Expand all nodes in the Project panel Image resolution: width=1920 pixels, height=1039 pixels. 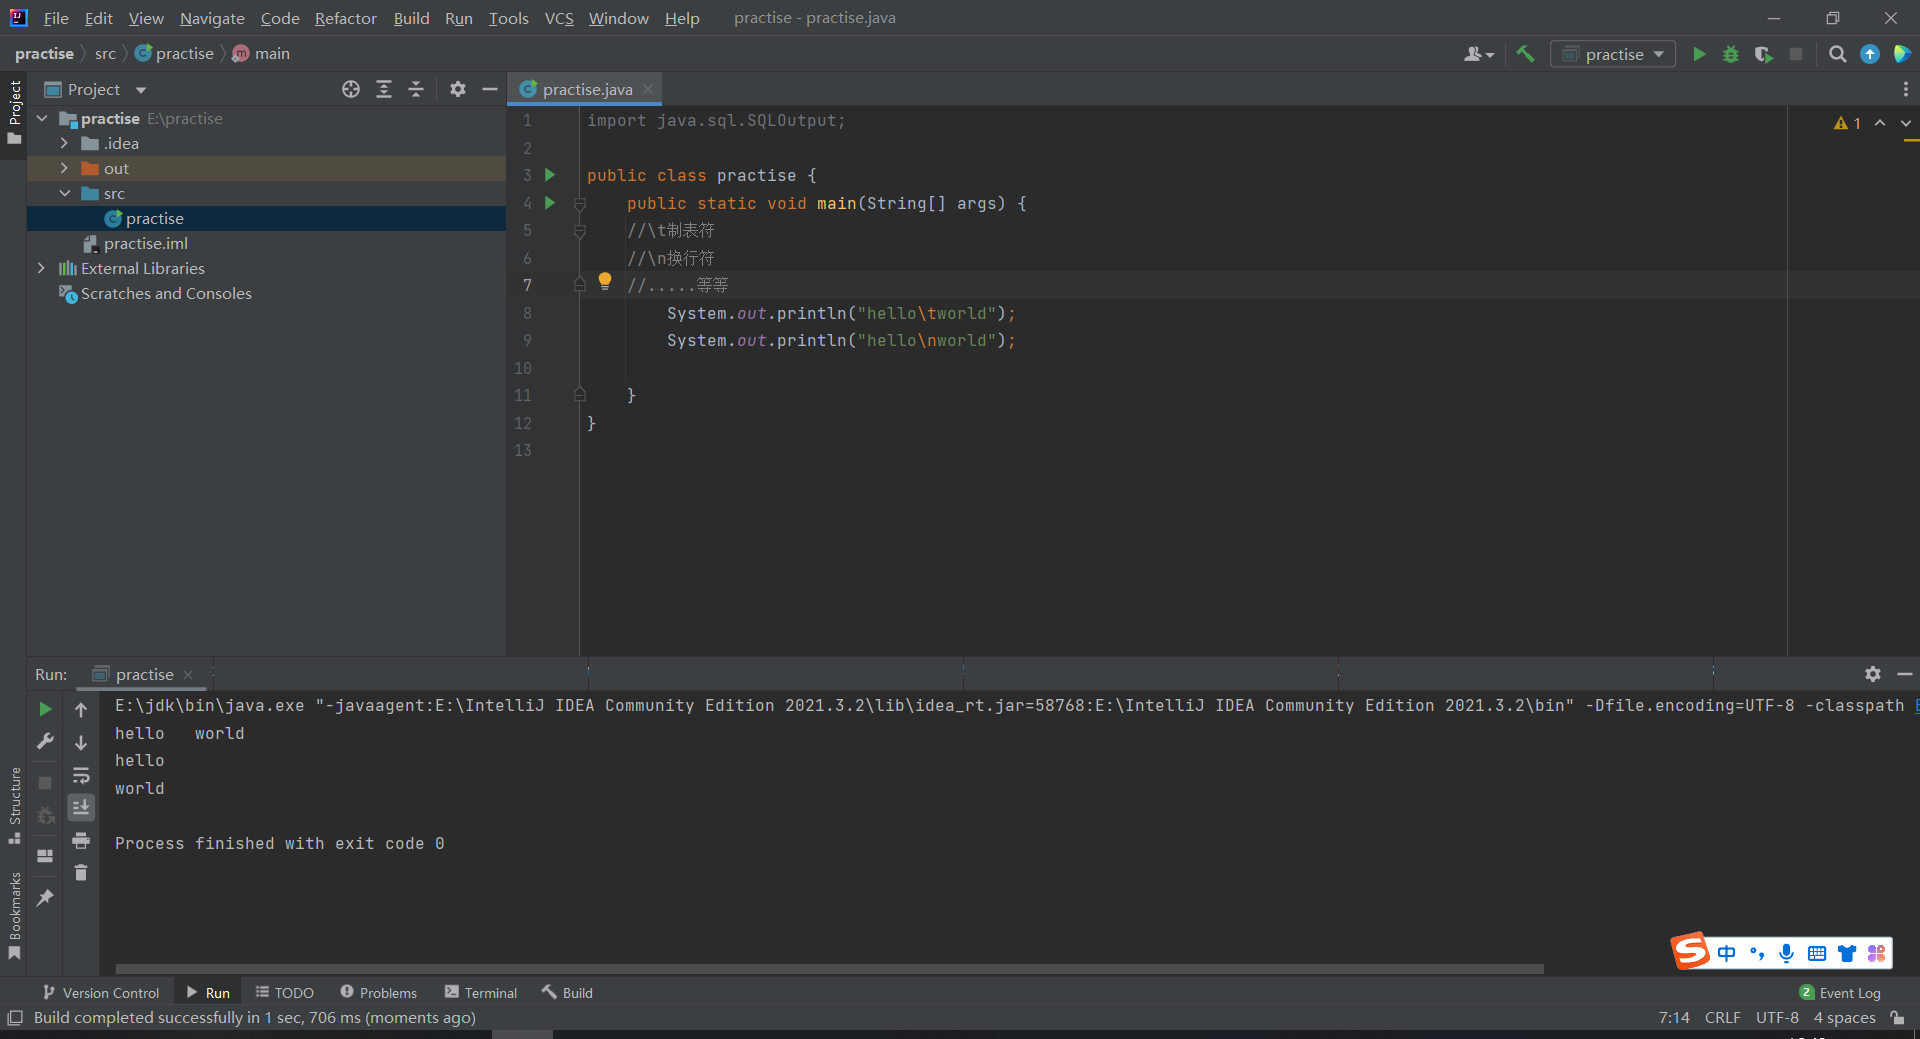pos(384,89)
